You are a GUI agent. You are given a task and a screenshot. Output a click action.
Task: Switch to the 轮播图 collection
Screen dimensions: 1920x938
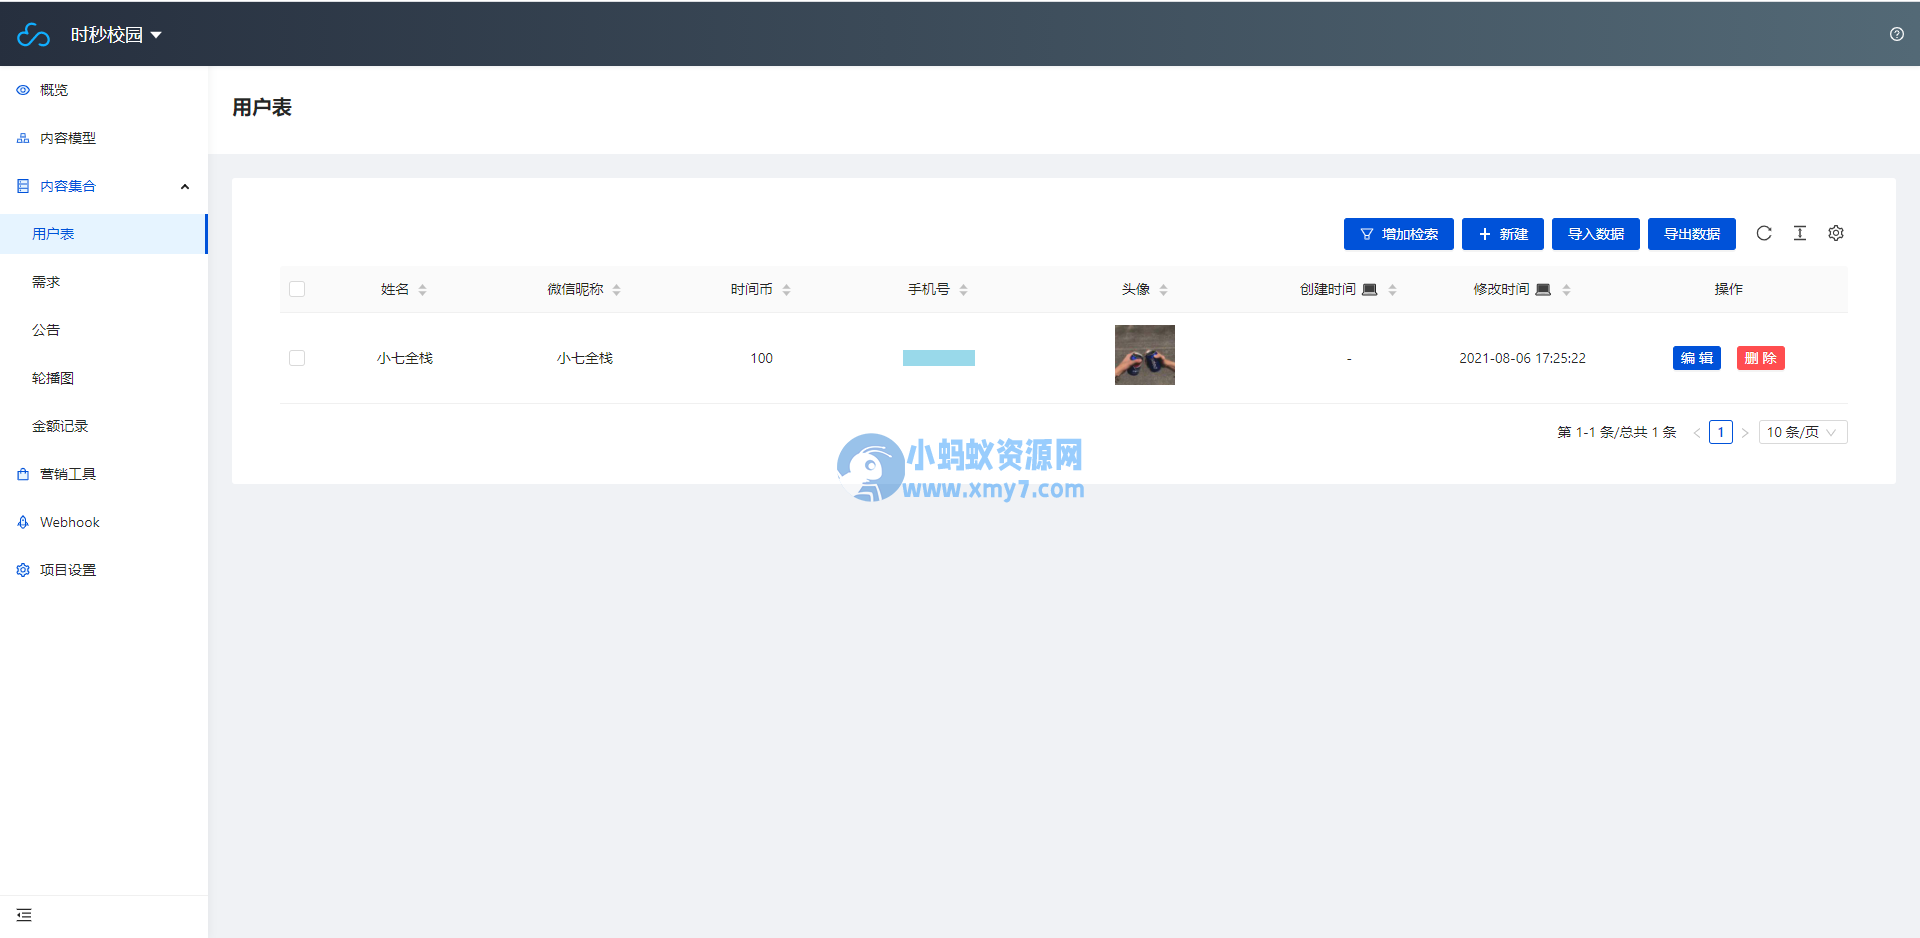pos(53,377)
